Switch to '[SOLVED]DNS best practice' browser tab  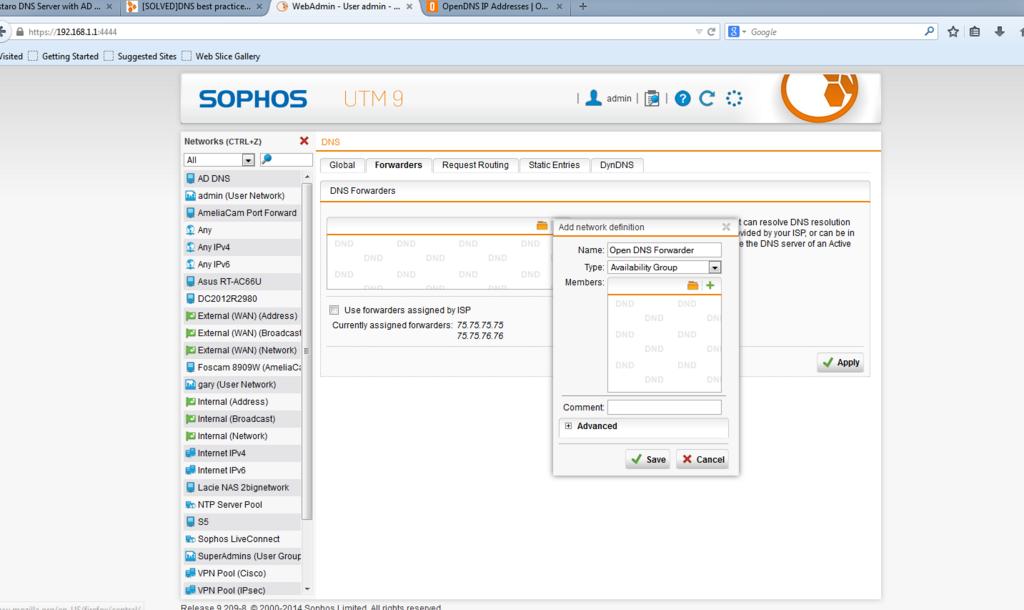(195, 7)
